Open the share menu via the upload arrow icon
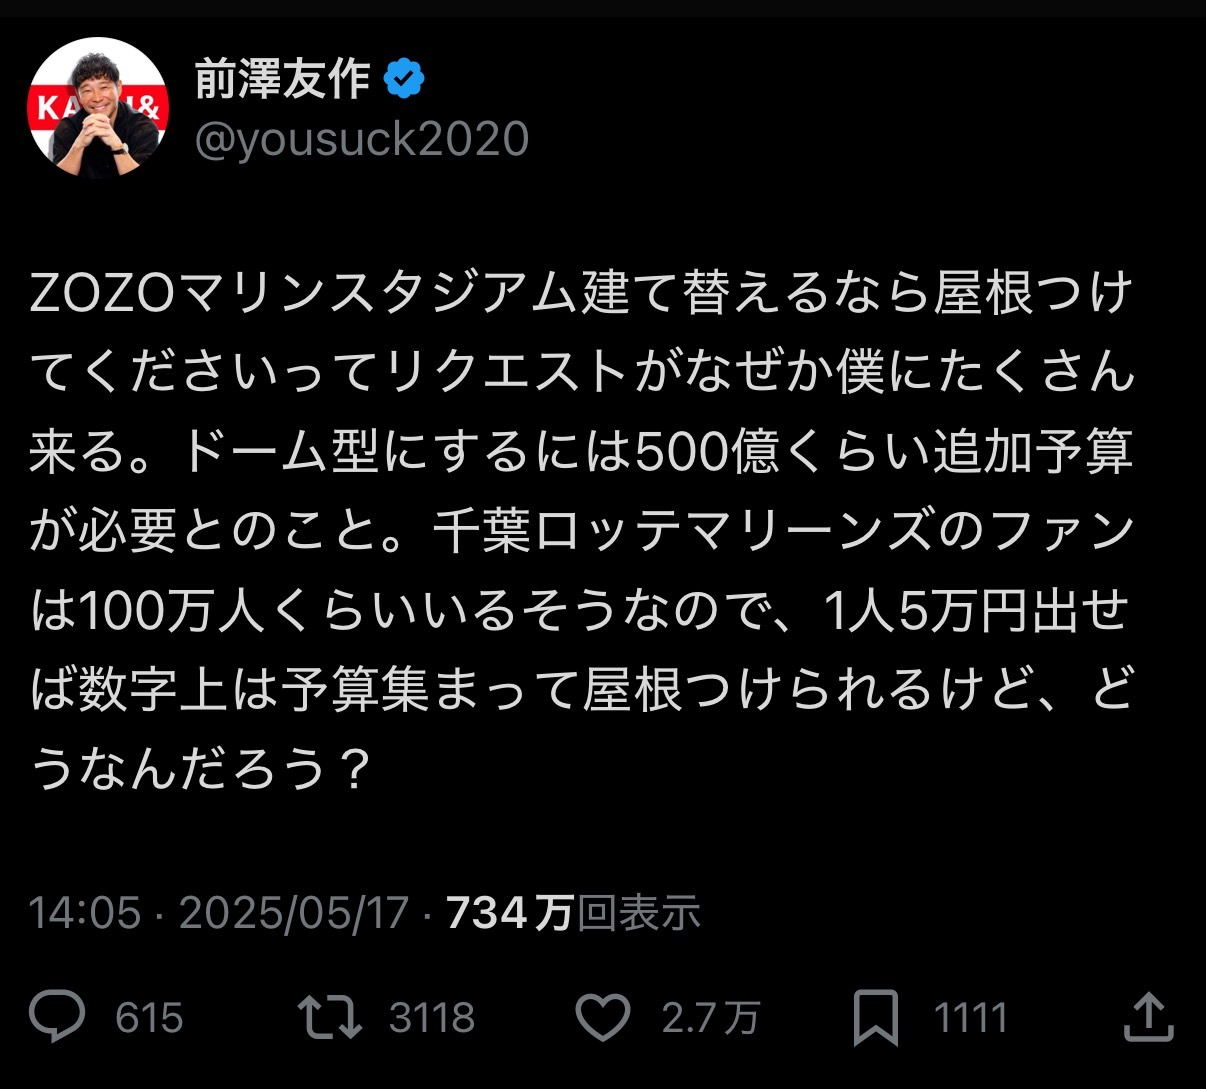The width and height of the screenshot is (1206, 1089). [x=1149, y=1017]
